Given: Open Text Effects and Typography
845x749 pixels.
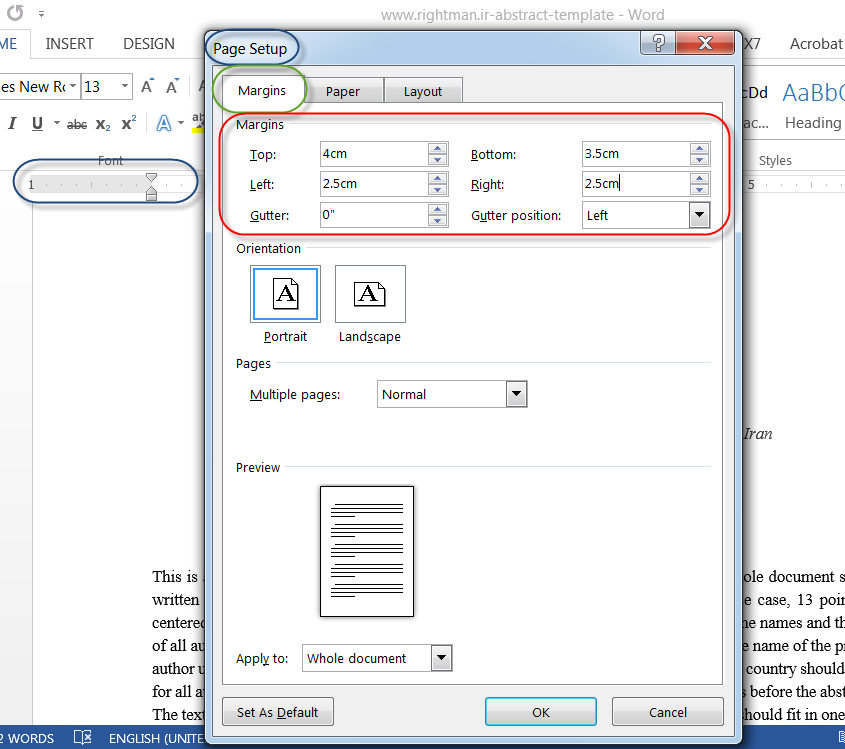Looking at the screenshot, I should point(164,124).
